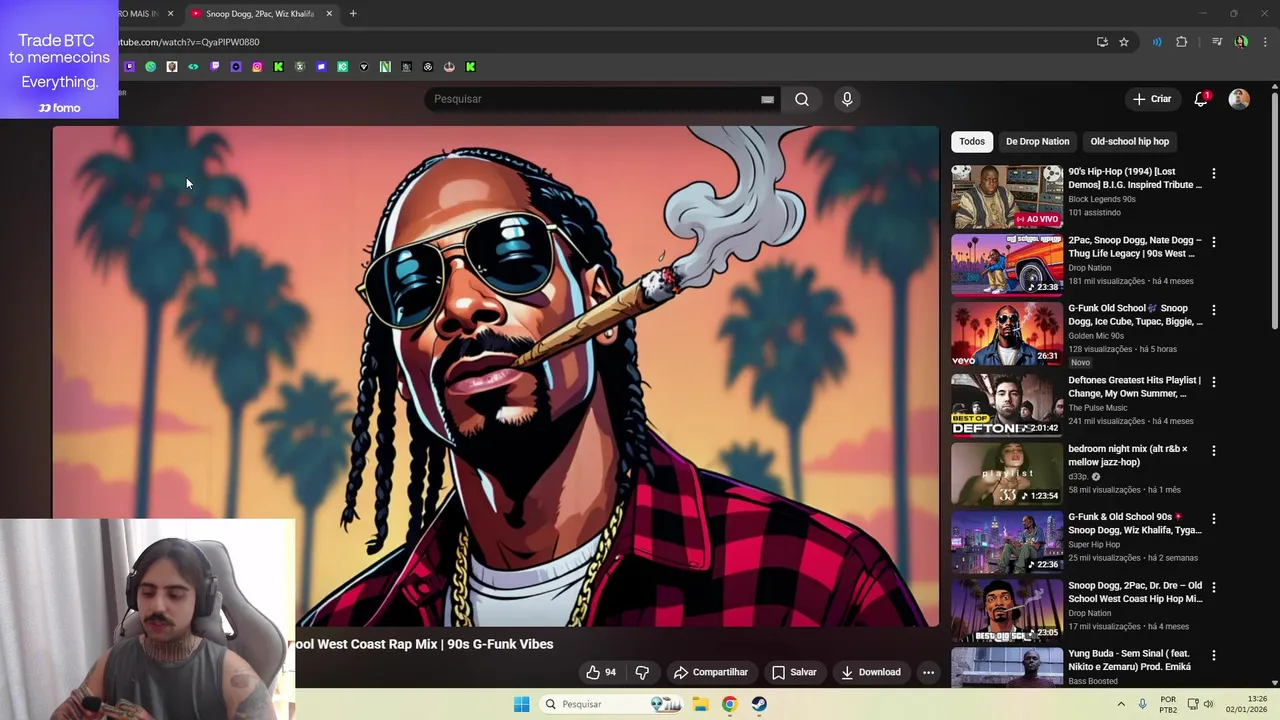1280x720 pixels.
Task: Click the 'The Pulse Music' channel name
Action: point(1097,408)
